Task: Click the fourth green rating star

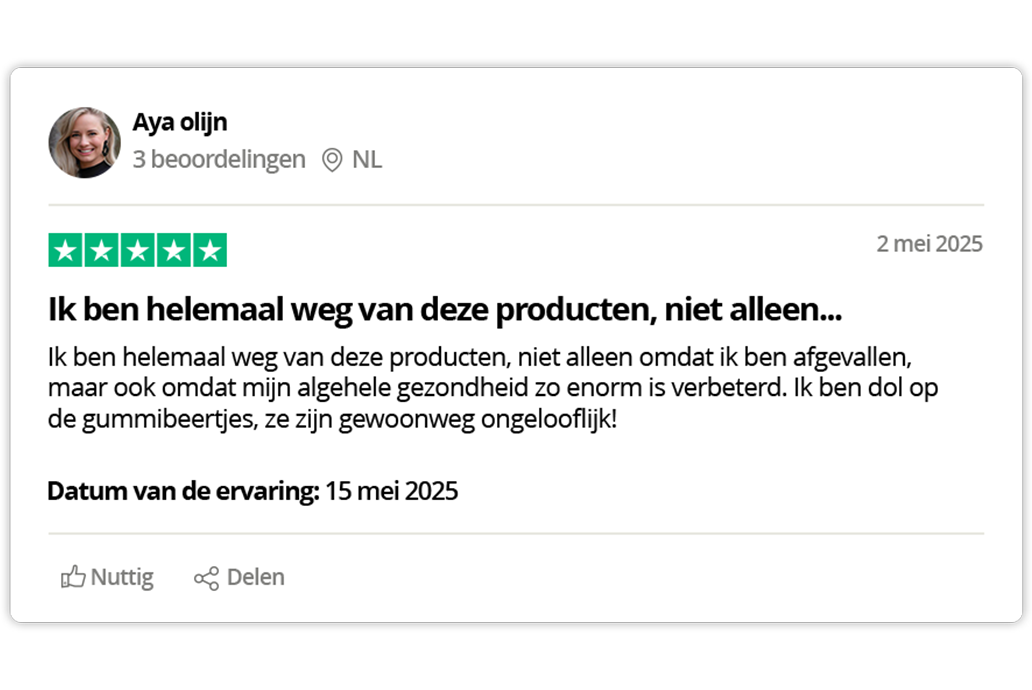Action: pos(174,250)
